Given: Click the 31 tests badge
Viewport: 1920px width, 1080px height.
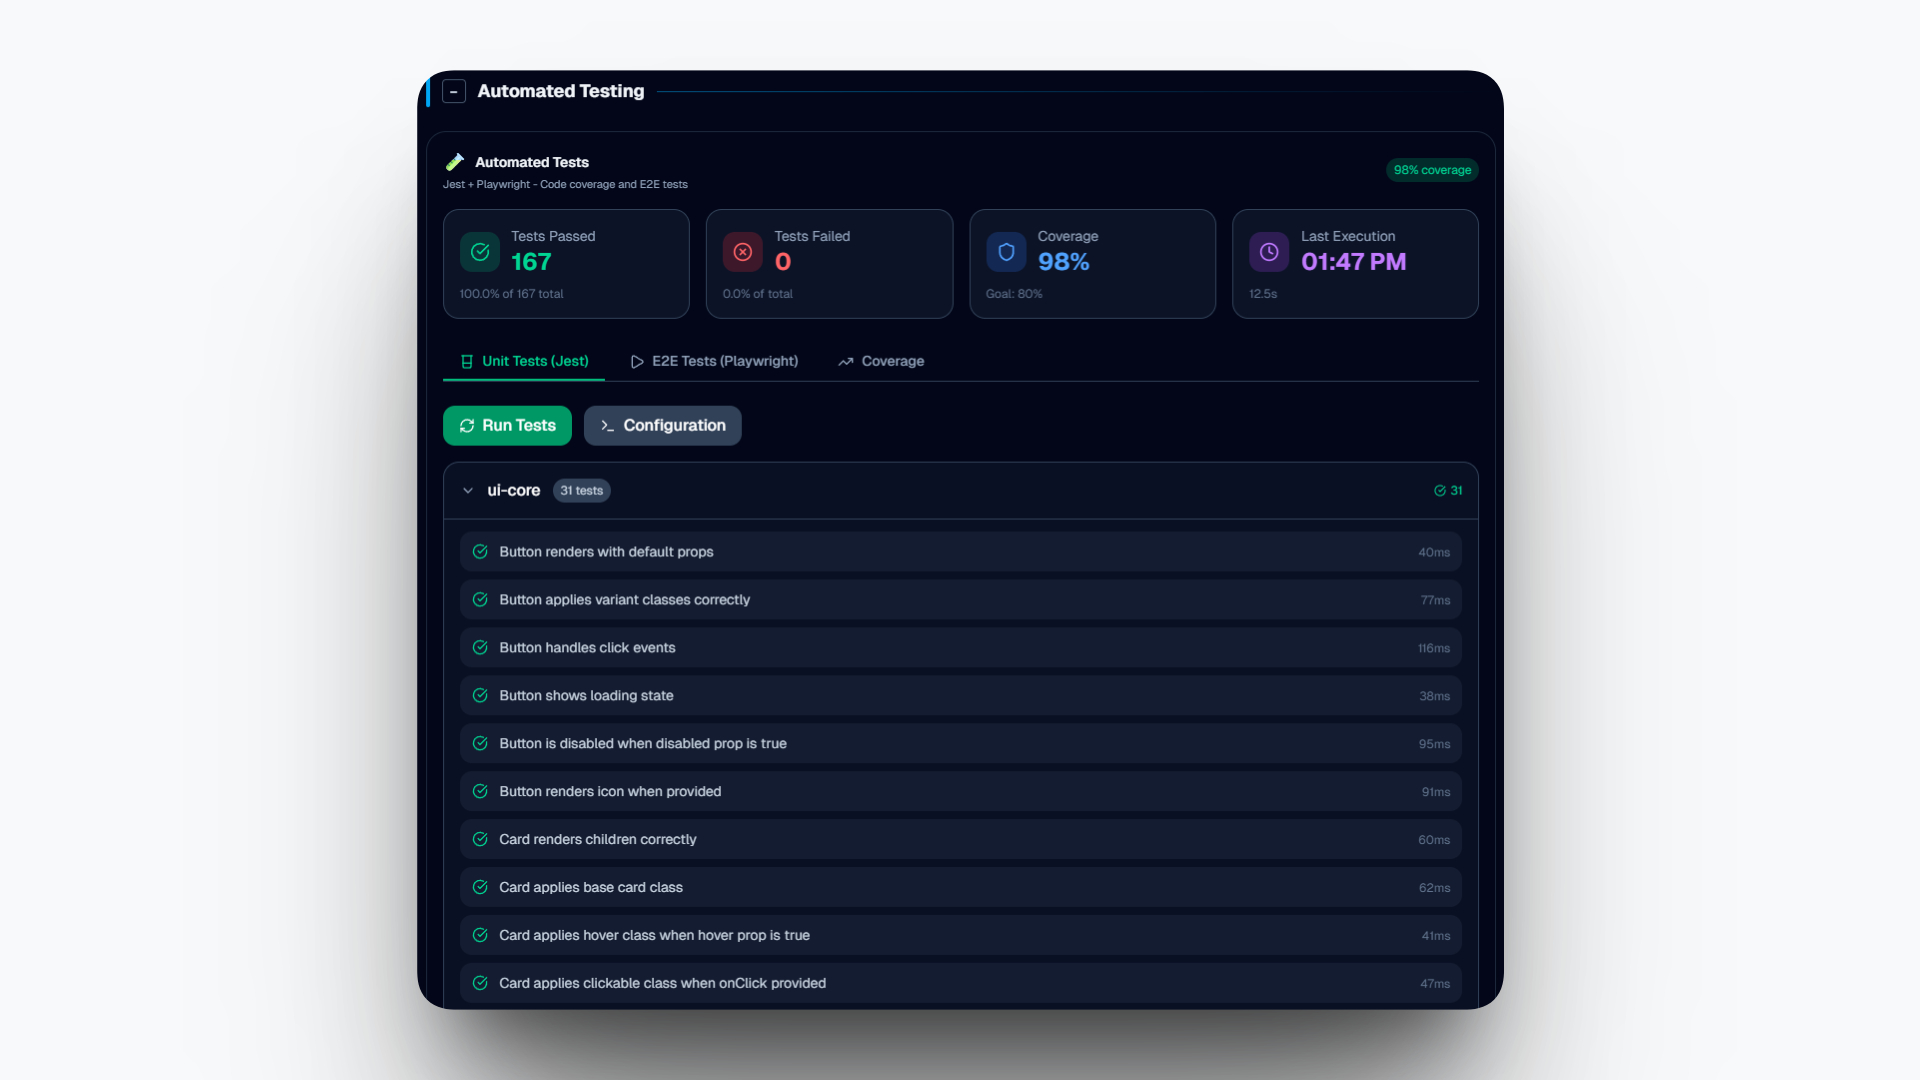Looking at the screenshot, I should 581,491.
